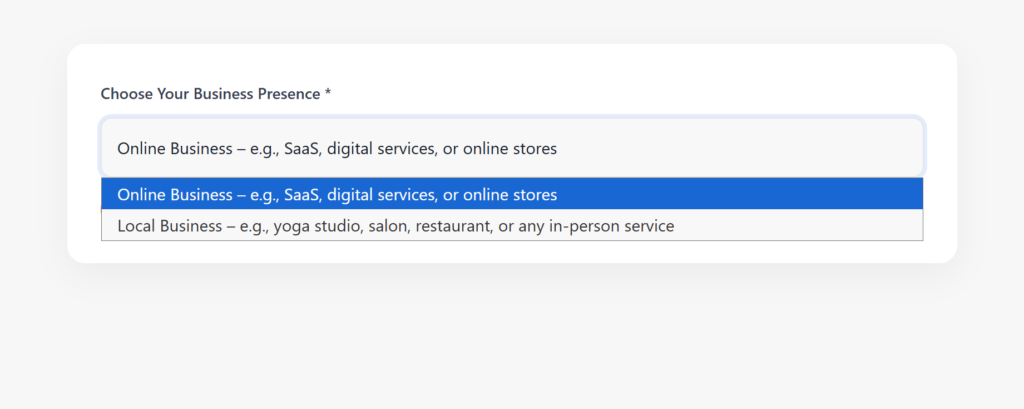Pick the option mentioning yoga studio
The width and height of the screenshot is (1024, 409).
tap(395, 226)
